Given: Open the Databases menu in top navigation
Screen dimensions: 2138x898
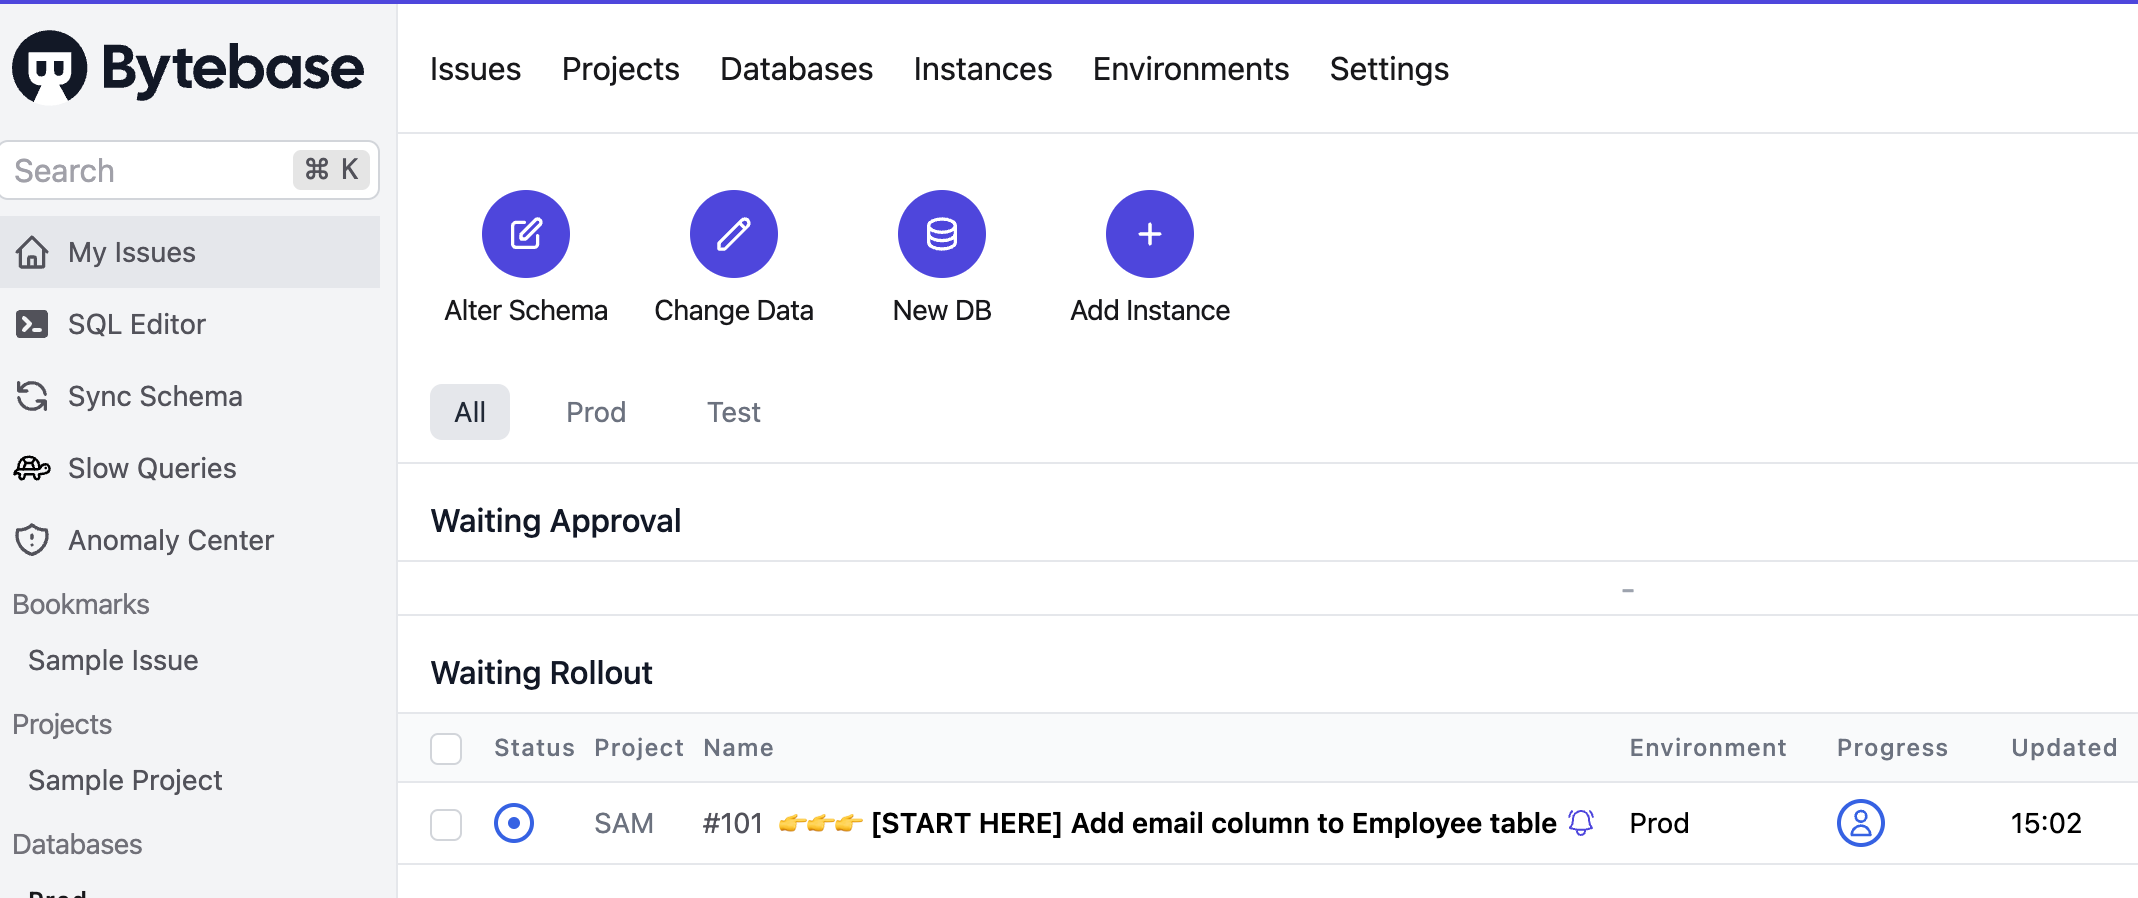Looking at the screenshot, I should pos(796,69).
